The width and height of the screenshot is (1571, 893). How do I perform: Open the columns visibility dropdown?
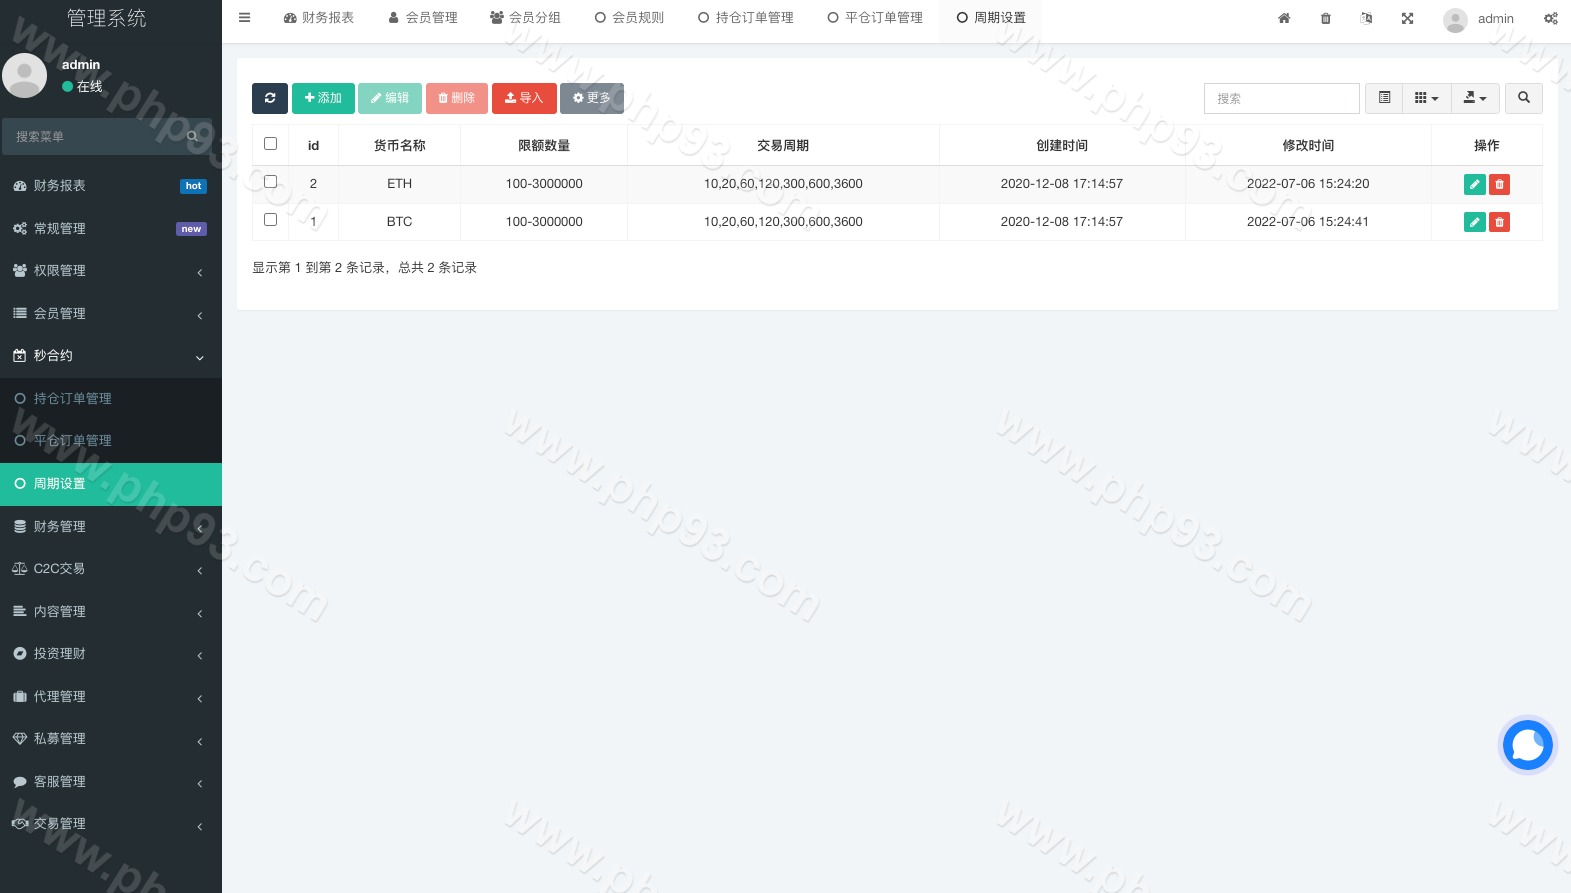pos(1426,98)
